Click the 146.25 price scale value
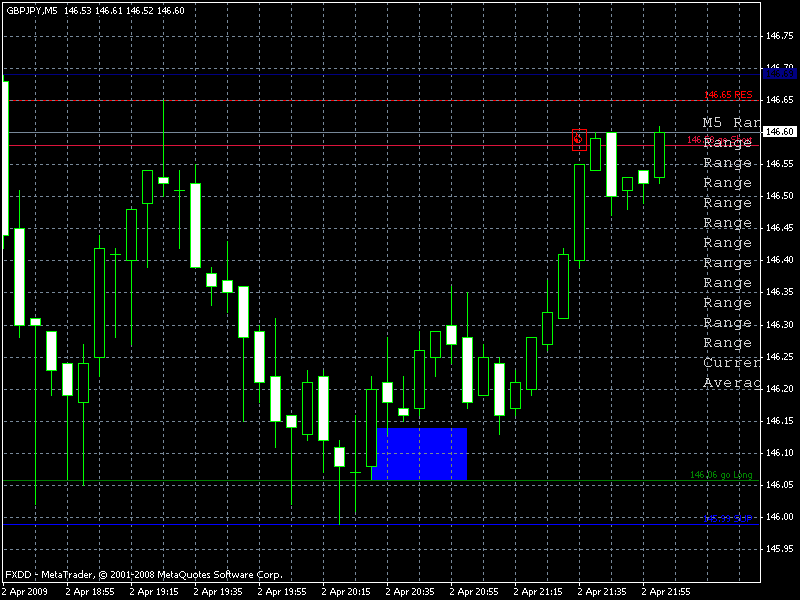Viewport: 800px width, 600px height. [780, 357]
